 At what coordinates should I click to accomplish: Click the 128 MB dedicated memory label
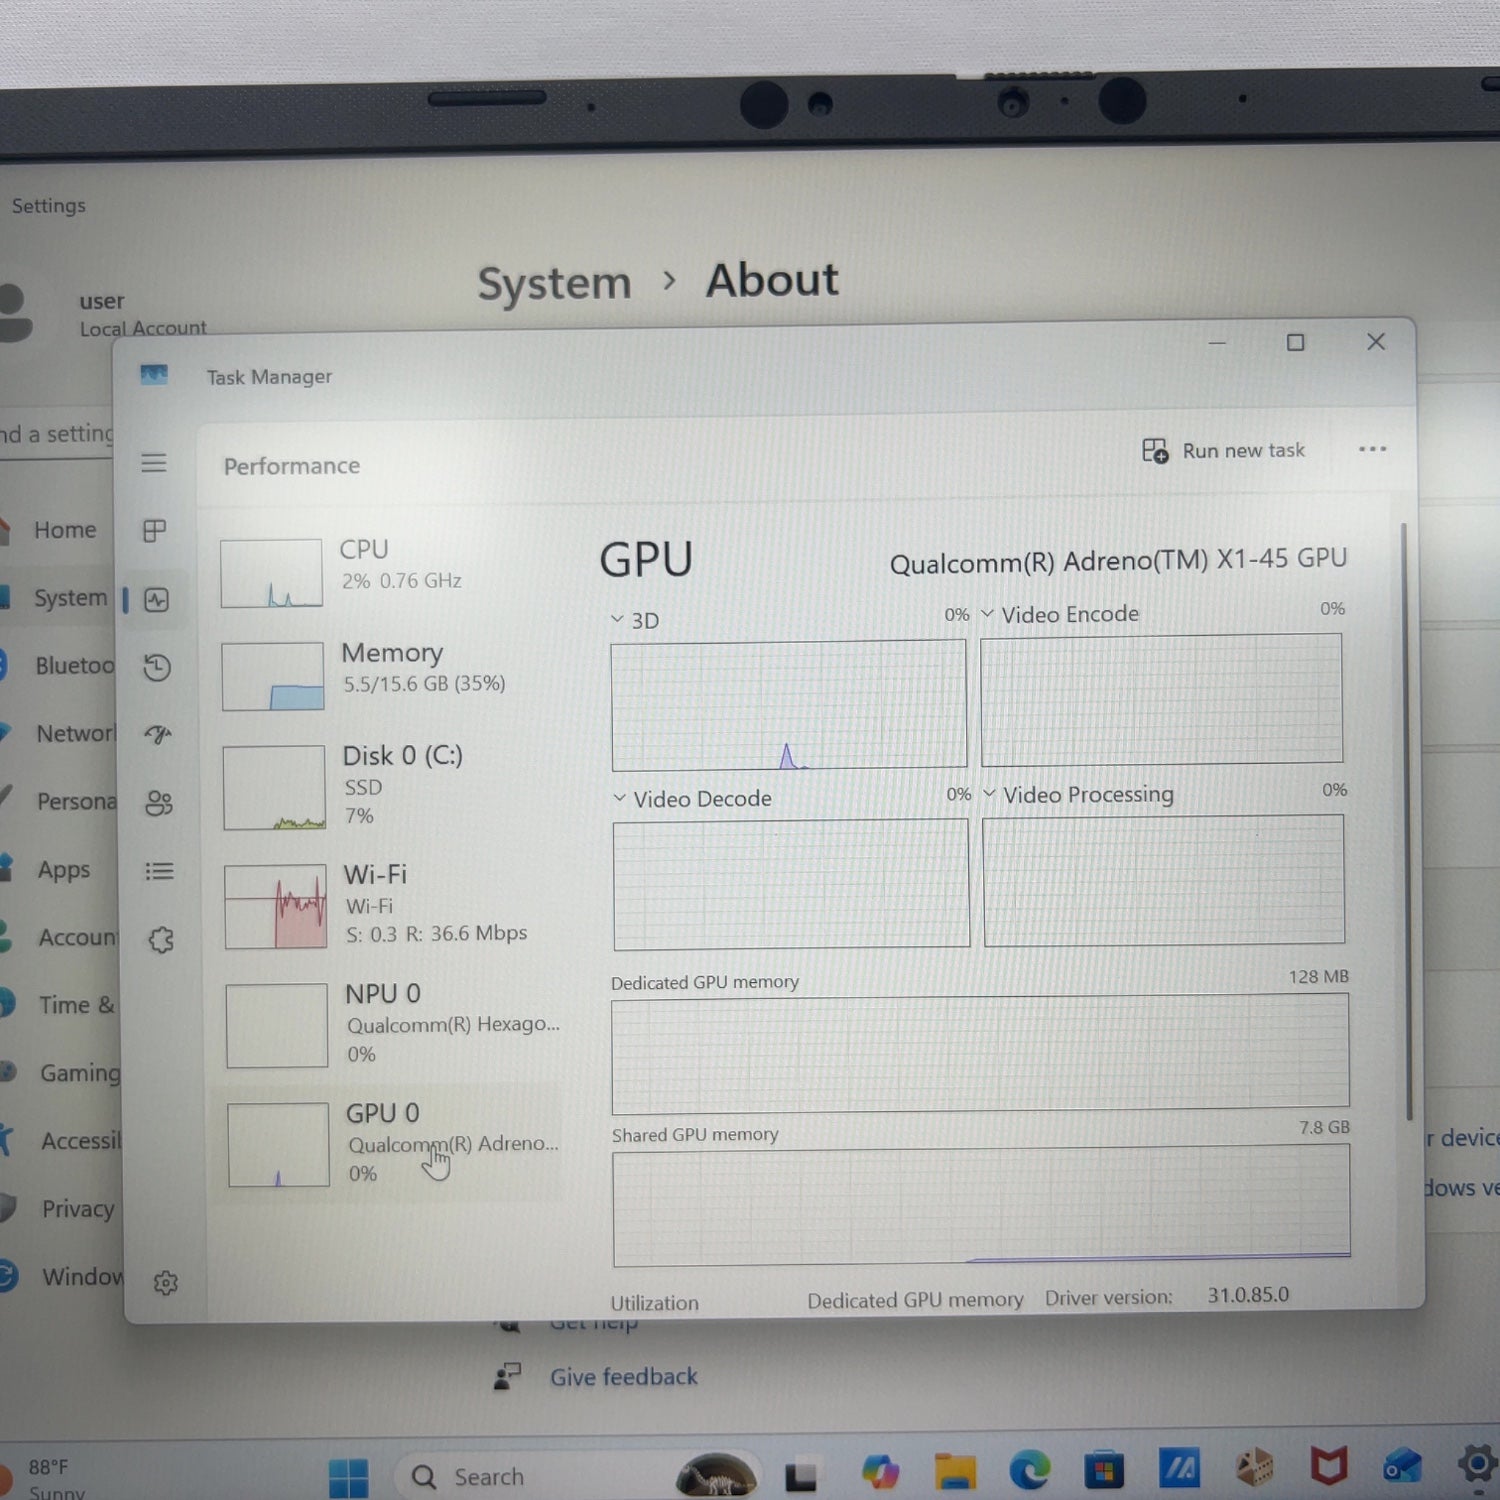(x=1318, y=976)
